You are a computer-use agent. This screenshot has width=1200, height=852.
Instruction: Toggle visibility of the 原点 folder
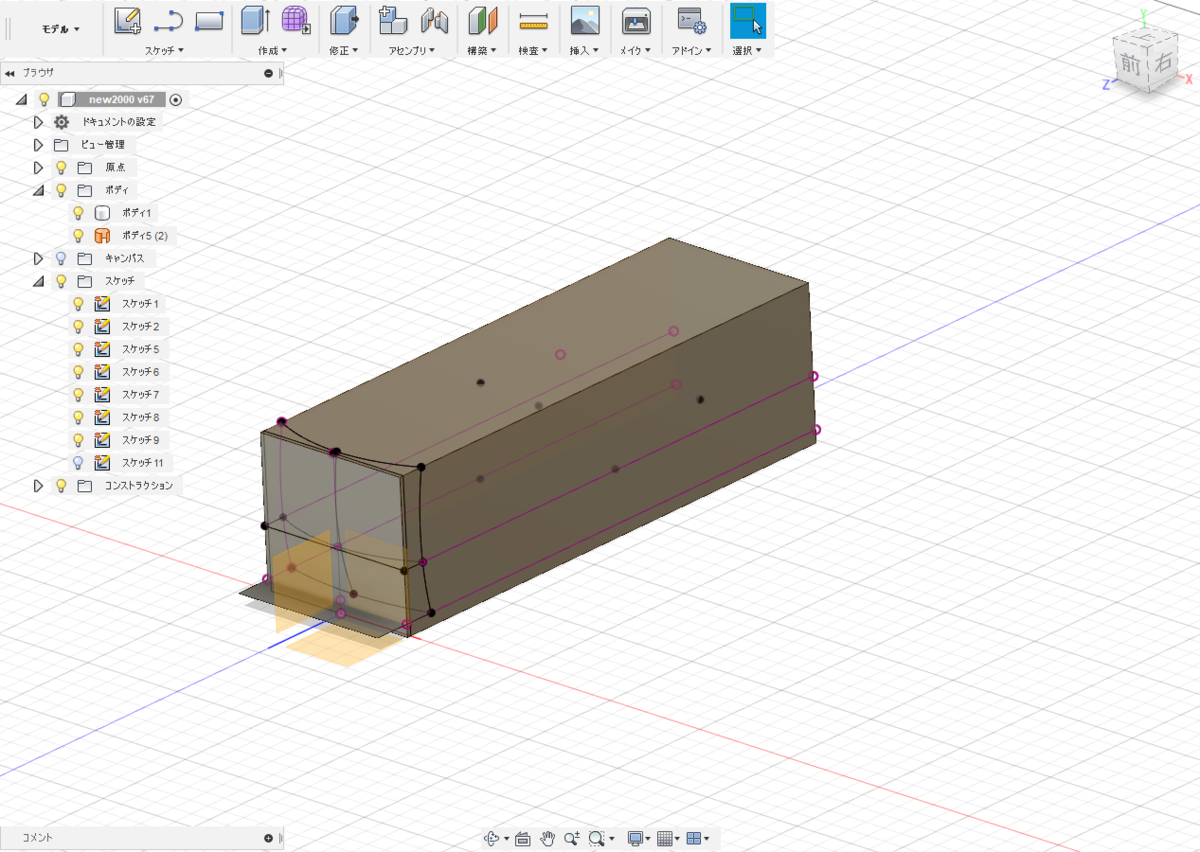click(x=61, y=168)
